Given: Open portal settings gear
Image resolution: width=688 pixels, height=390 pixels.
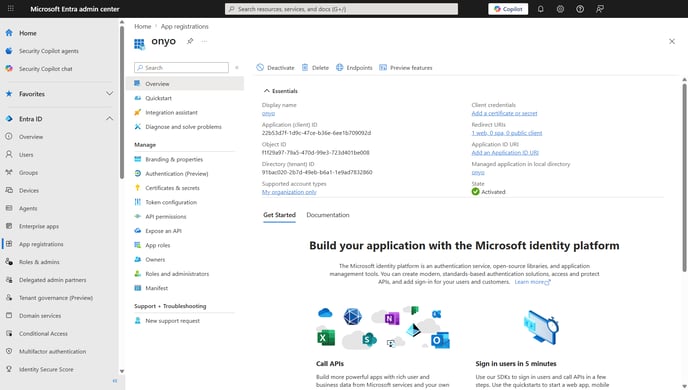Looking at the screenshot, I should [x=560, y=9].
